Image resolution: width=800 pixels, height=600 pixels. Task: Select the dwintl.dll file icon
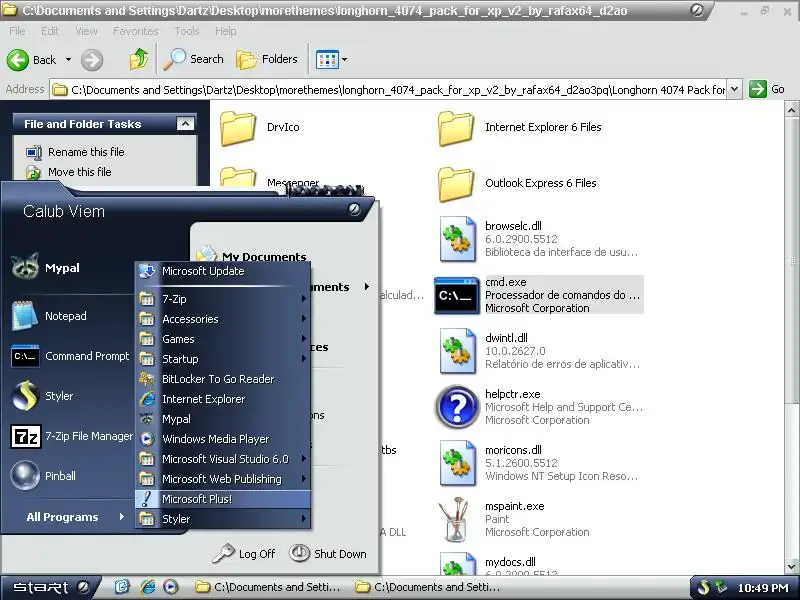click(x=458, y=351)
